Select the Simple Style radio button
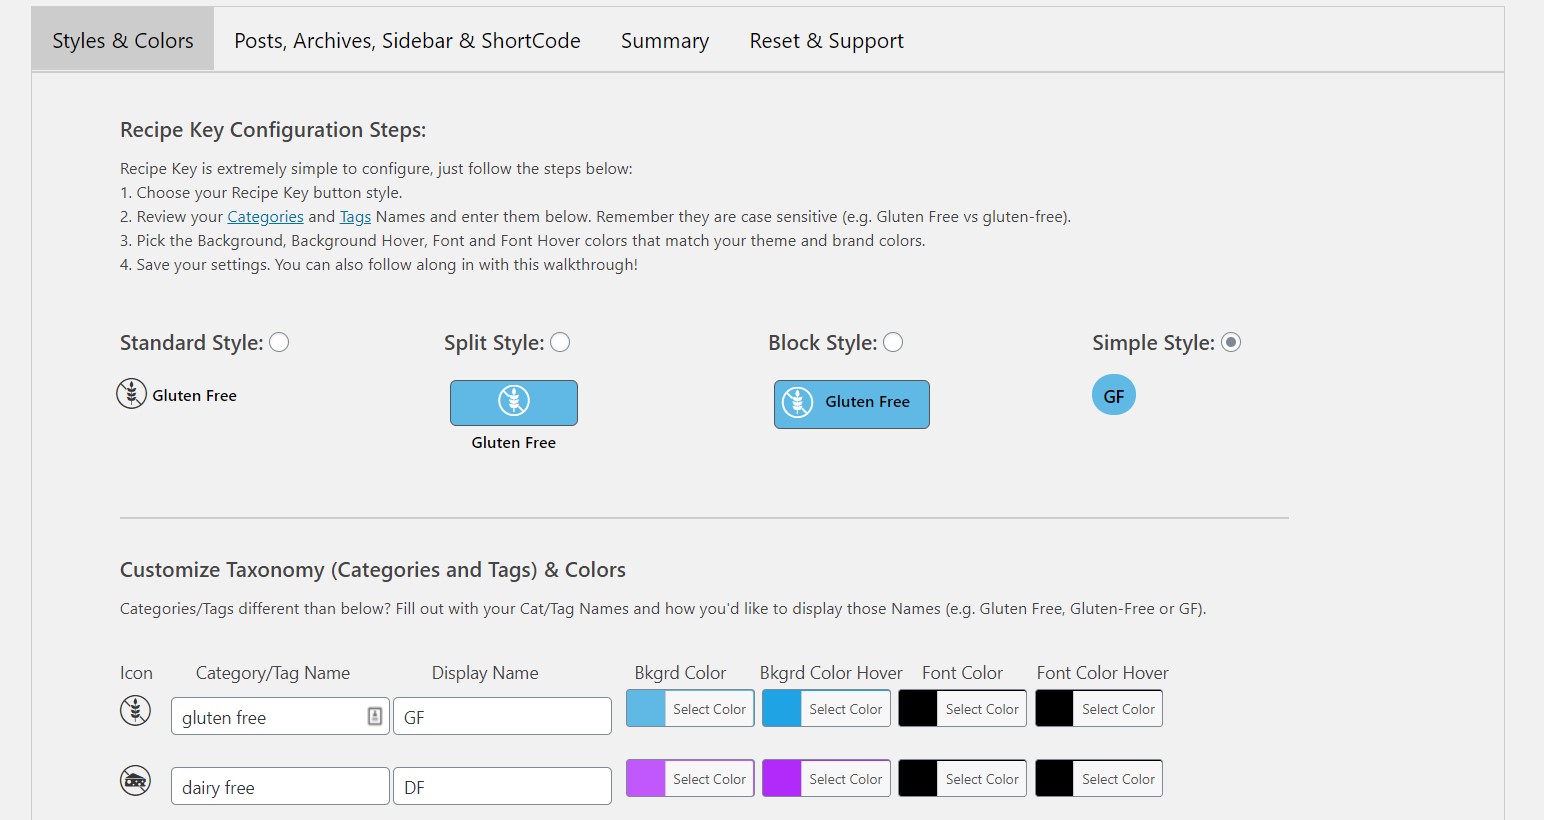Viewport: 1544px width, 820px height. (x=1231, y=342)
